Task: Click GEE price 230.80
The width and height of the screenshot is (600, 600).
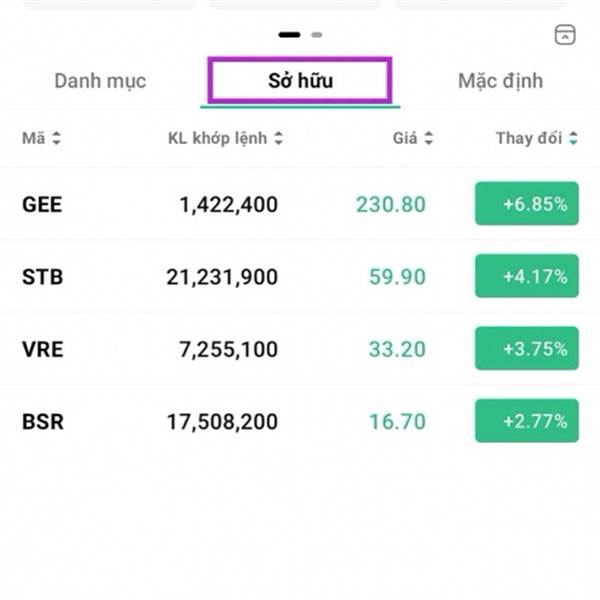Action: (x=390, y=205)
